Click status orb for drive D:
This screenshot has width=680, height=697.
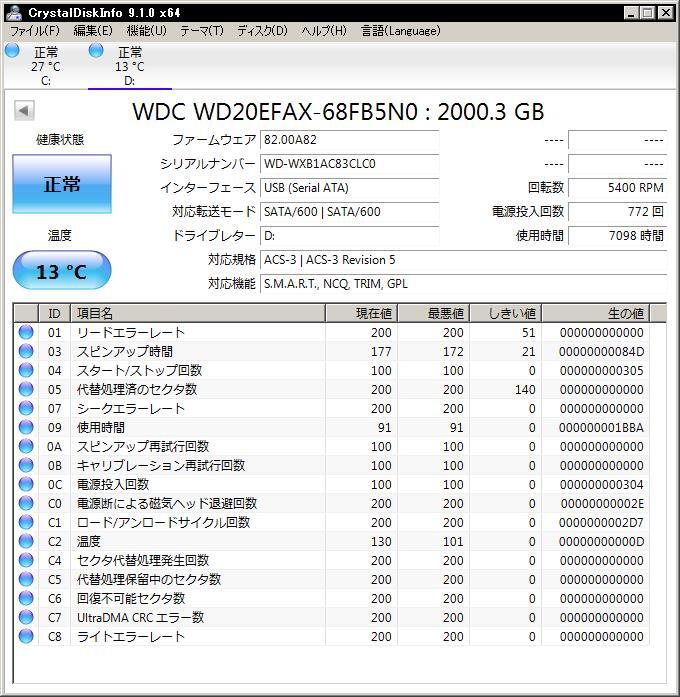96,50
